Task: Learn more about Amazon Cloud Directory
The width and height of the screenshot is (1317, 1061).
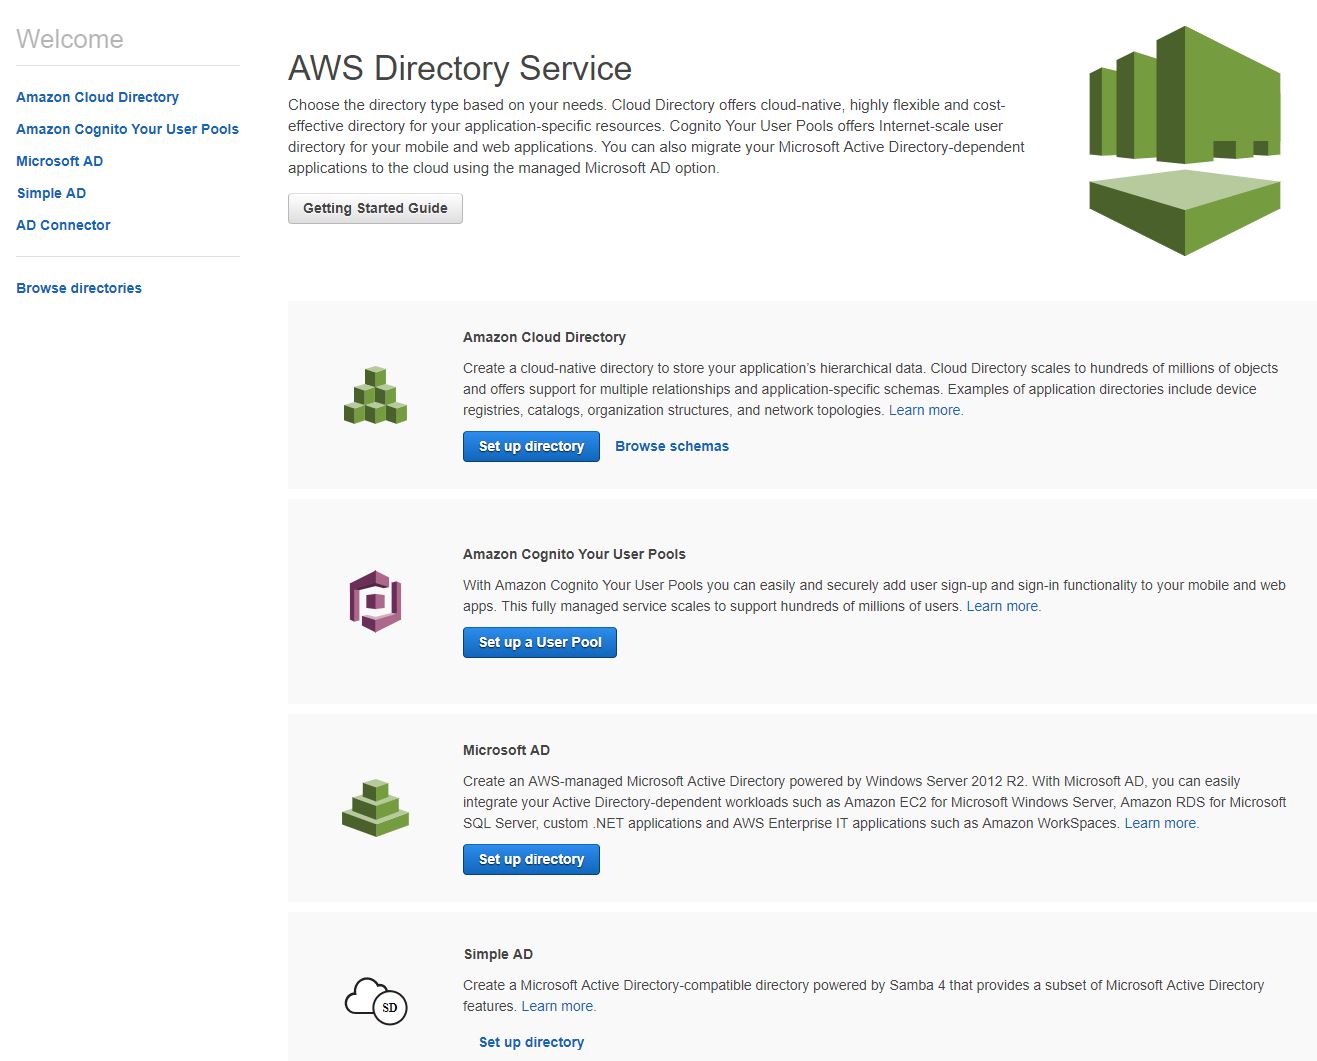Action: click(925, 410)
